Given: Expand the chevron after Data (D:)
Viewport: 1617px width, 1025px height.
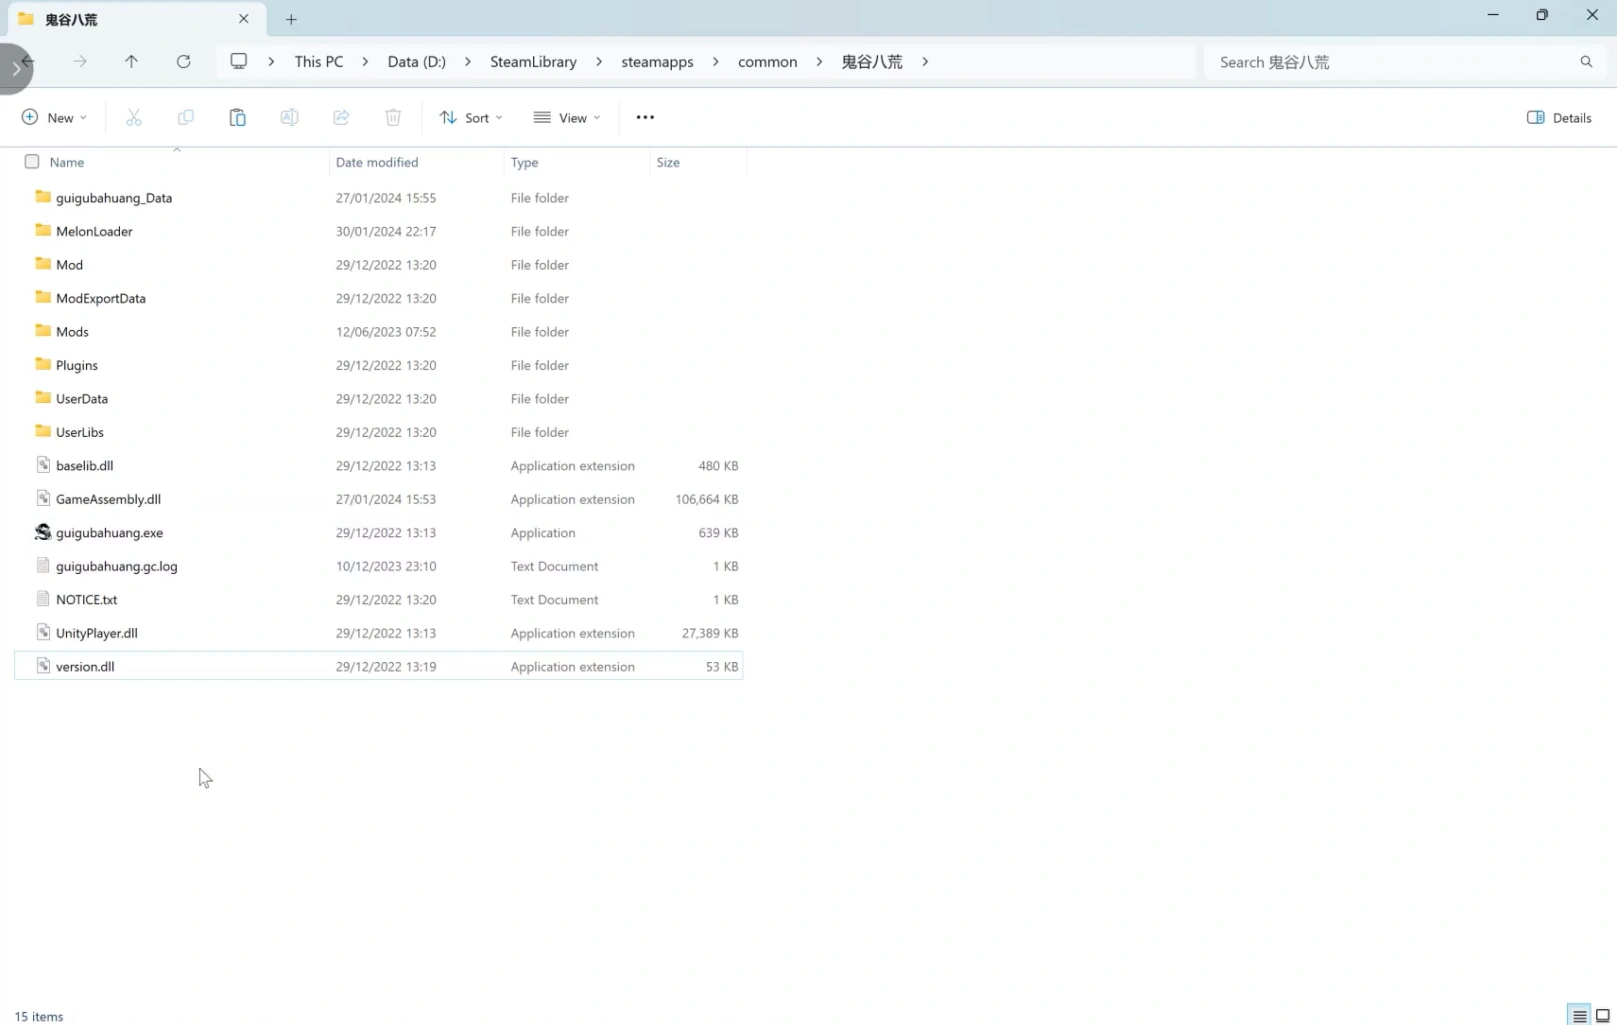Looking at the screenshot, I should [x=468, y=62].
